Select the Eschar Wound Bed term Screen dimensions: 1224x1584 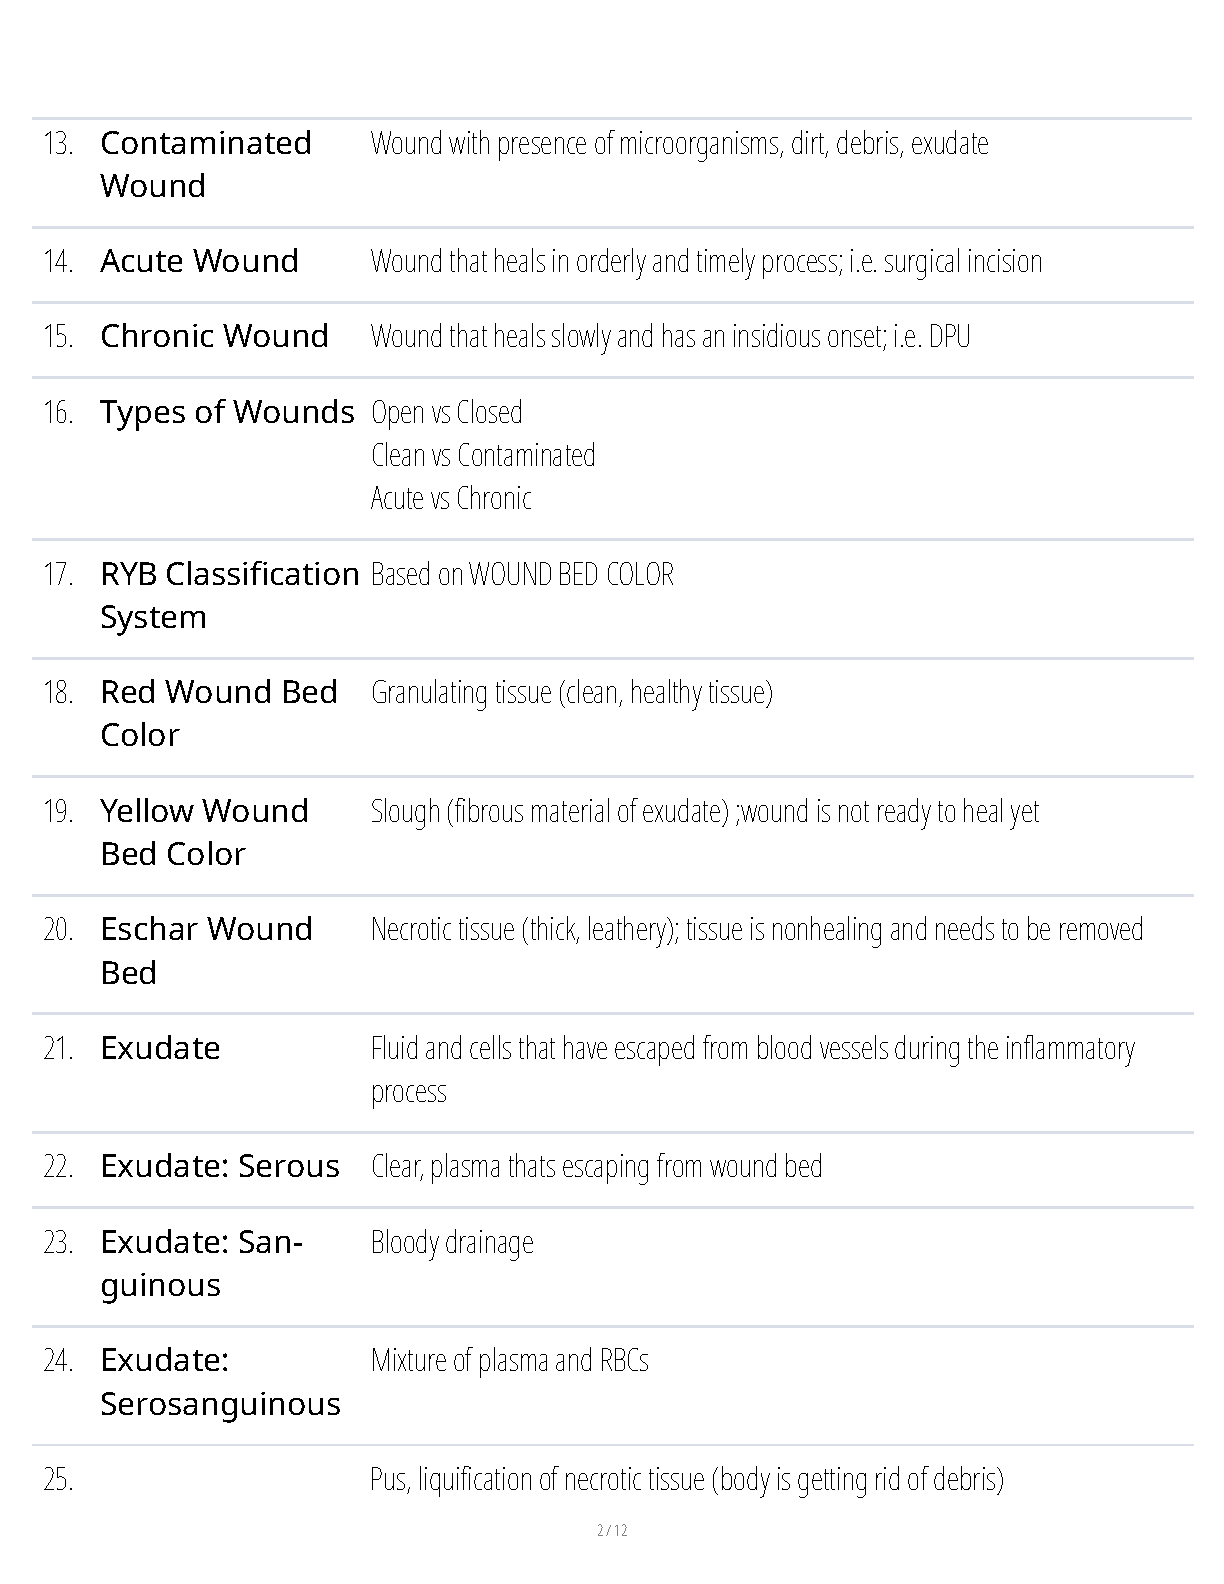point(206,950)
